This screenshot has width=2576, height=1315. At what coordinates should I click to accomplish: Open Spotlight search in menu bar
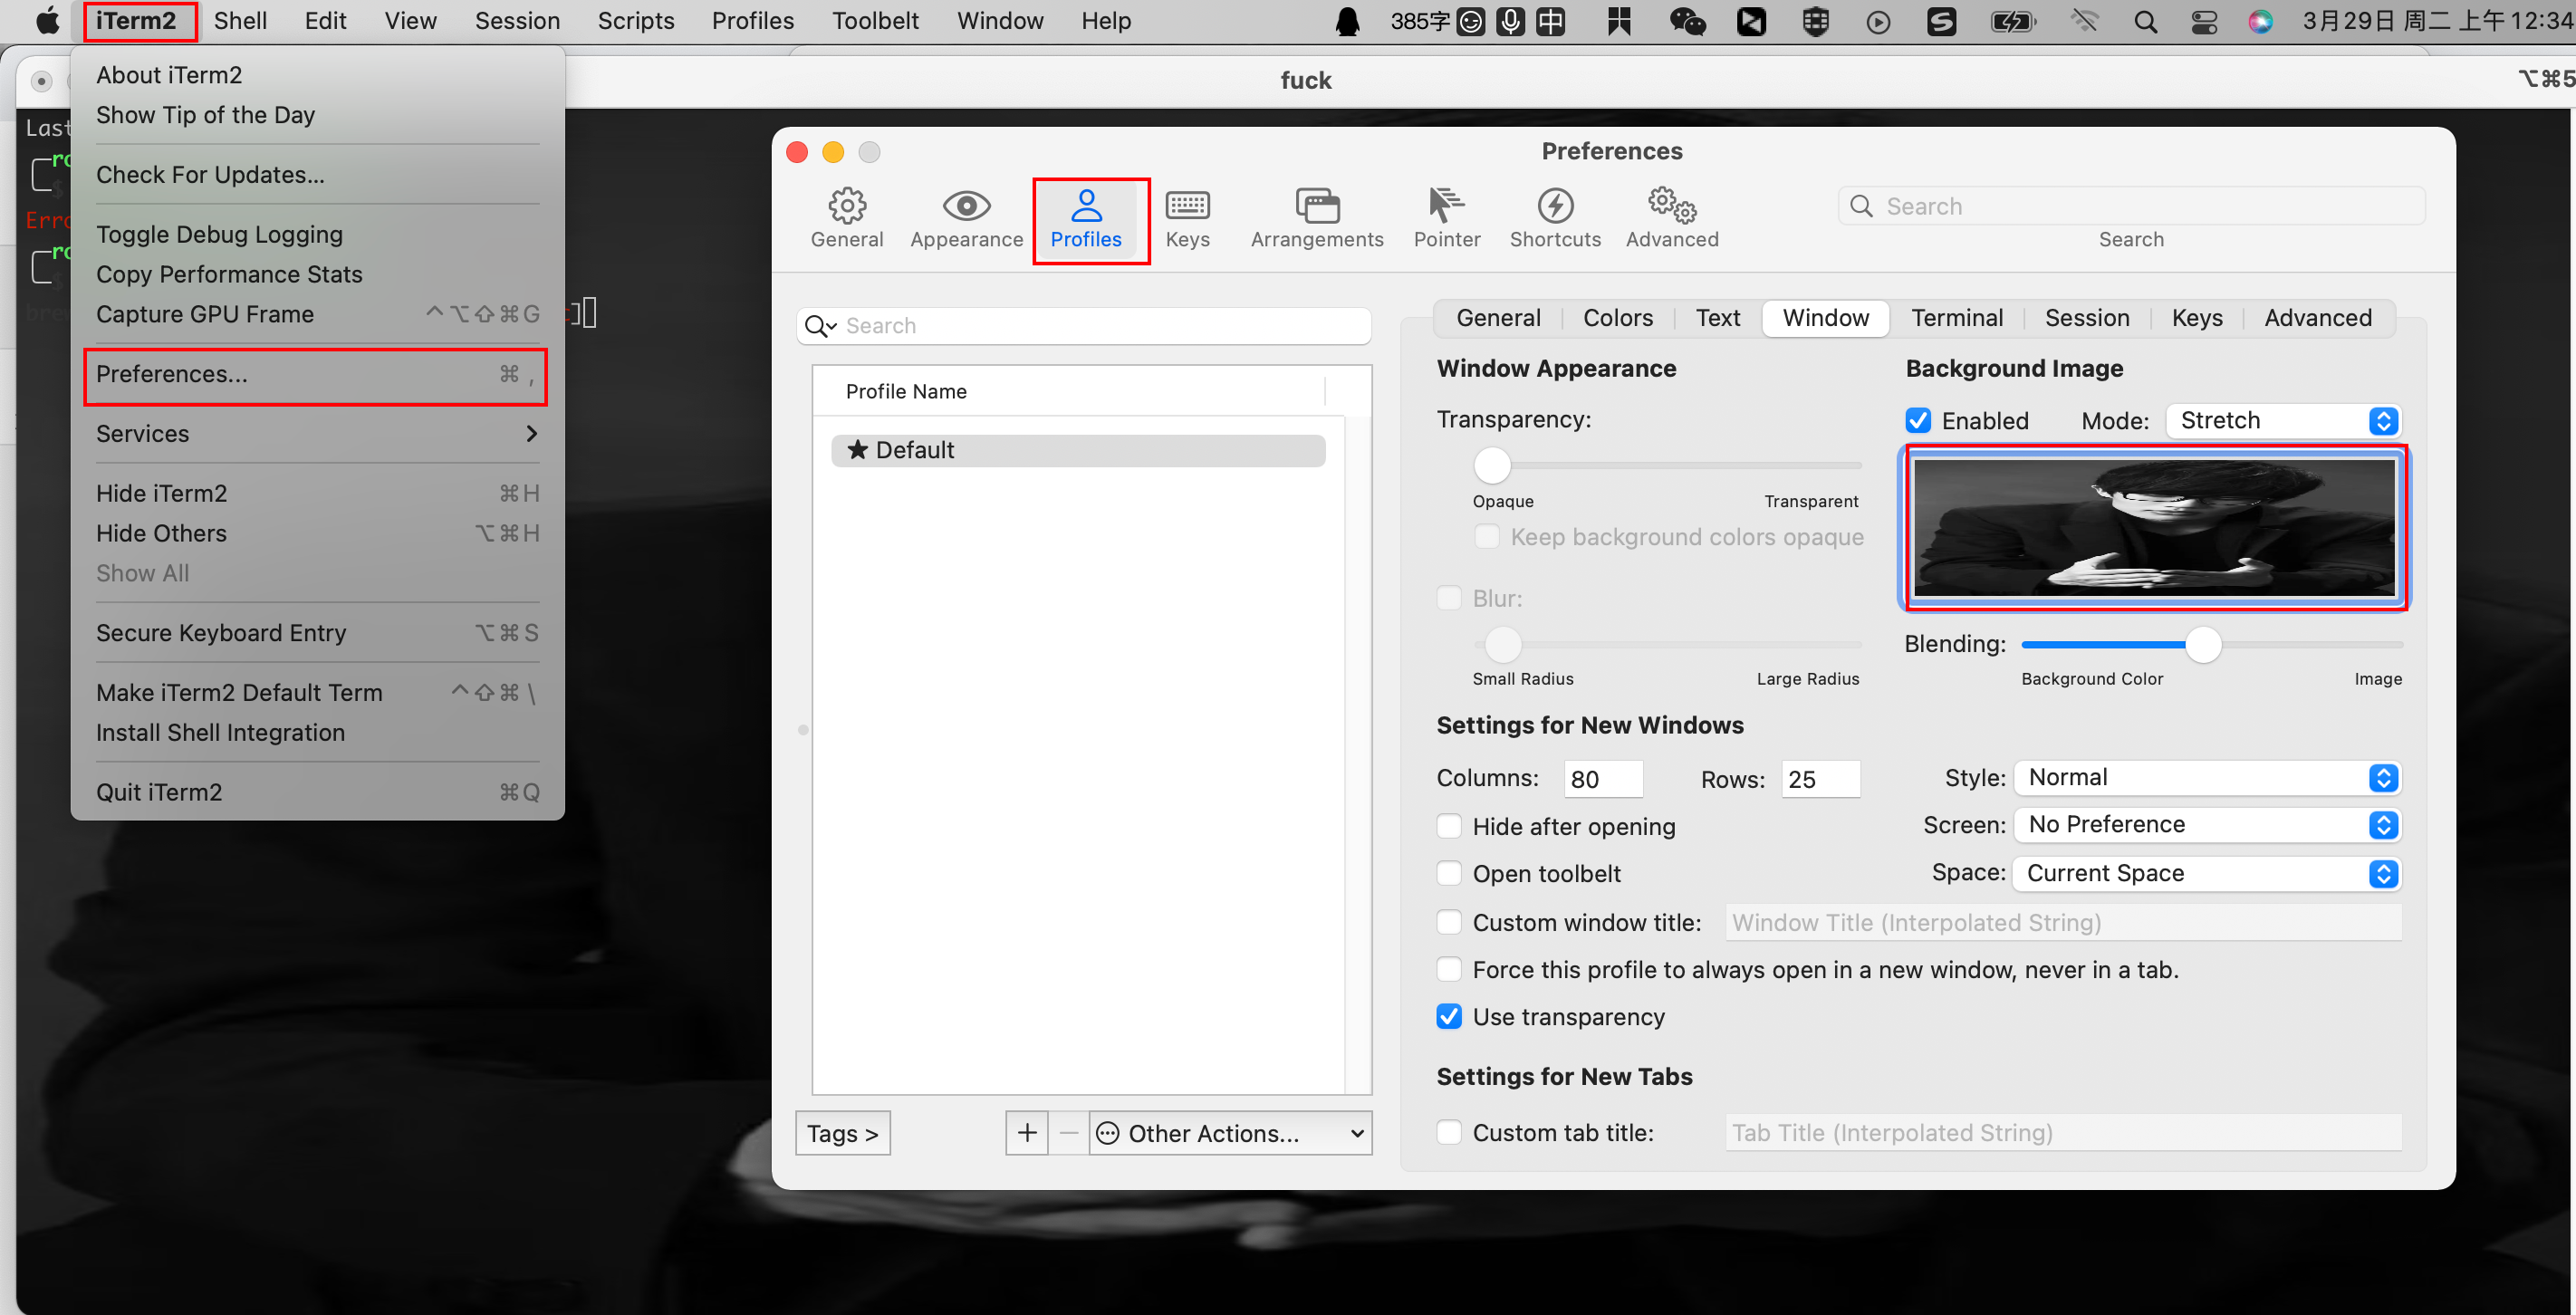[x=2145, y=21]
